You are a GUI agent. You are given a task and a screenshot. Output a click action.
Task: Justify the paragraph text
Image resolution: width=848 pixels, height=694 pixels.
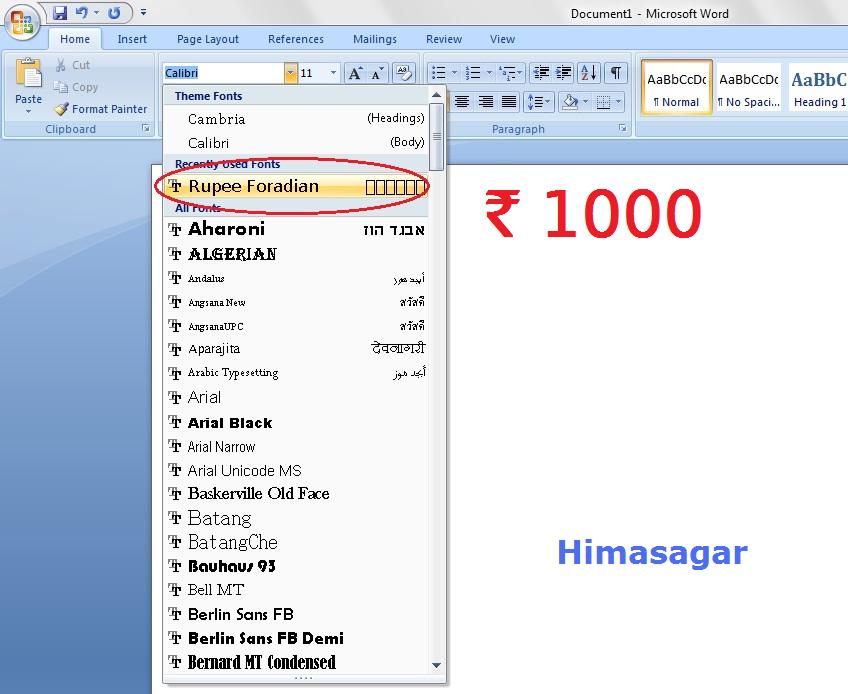tap(509, 102)
